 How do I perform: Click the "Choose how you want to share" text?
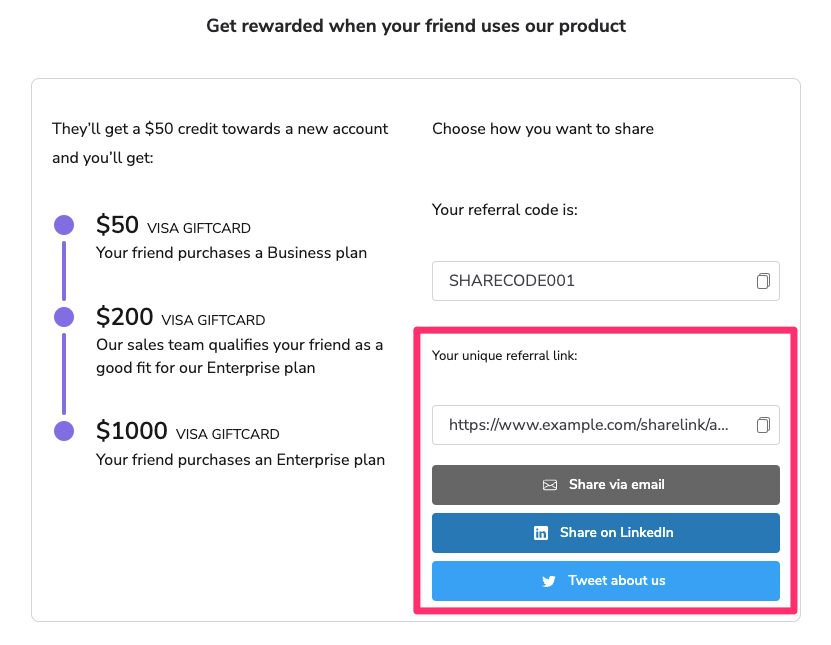(x=543, y=129)
